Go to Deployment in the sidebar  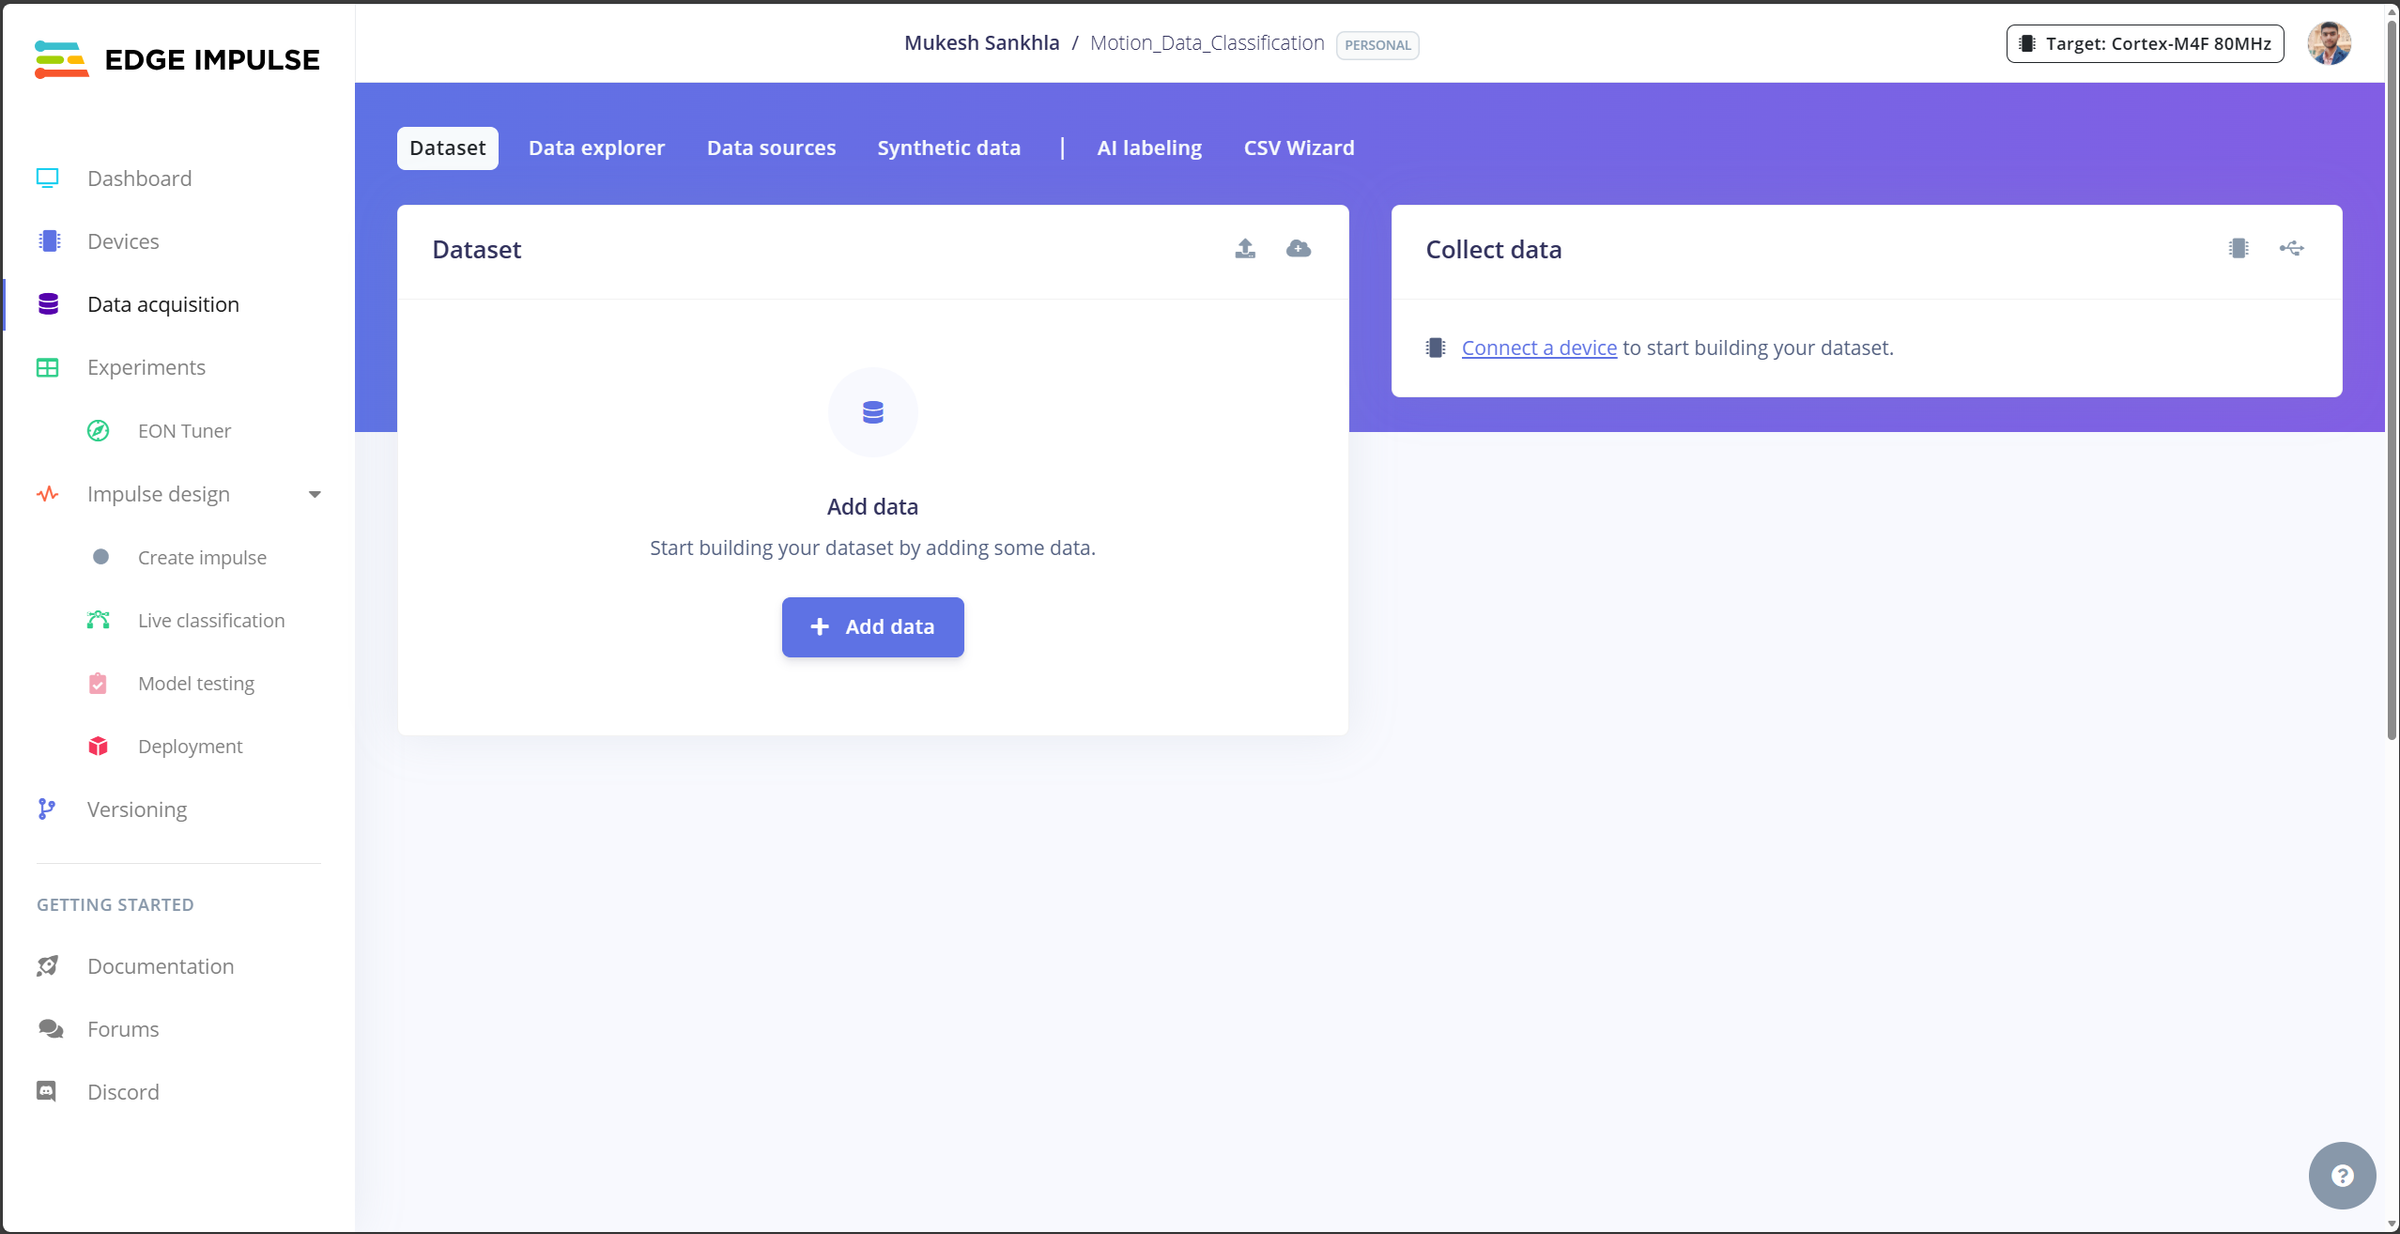[190, 747]
